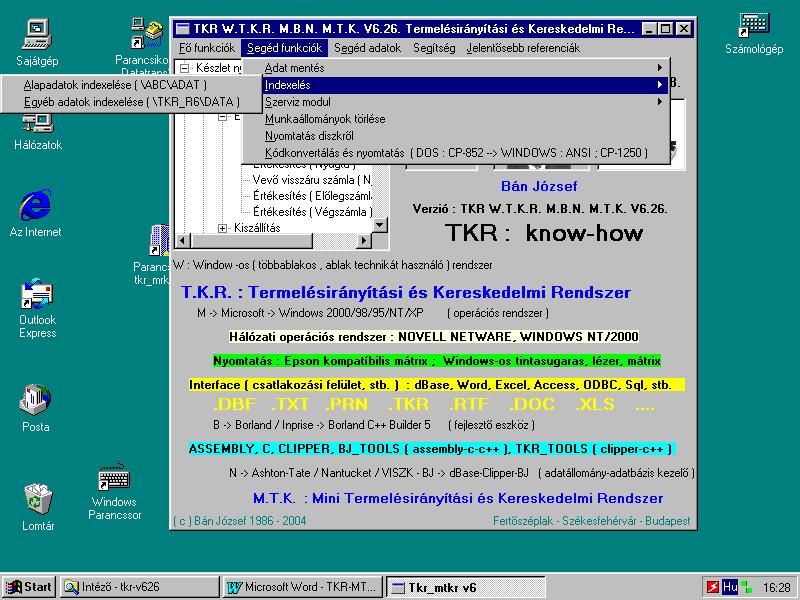Open the Hálózatok desktop icon
Viewport: 800px width, 600px height.
[x=38, y=133]
